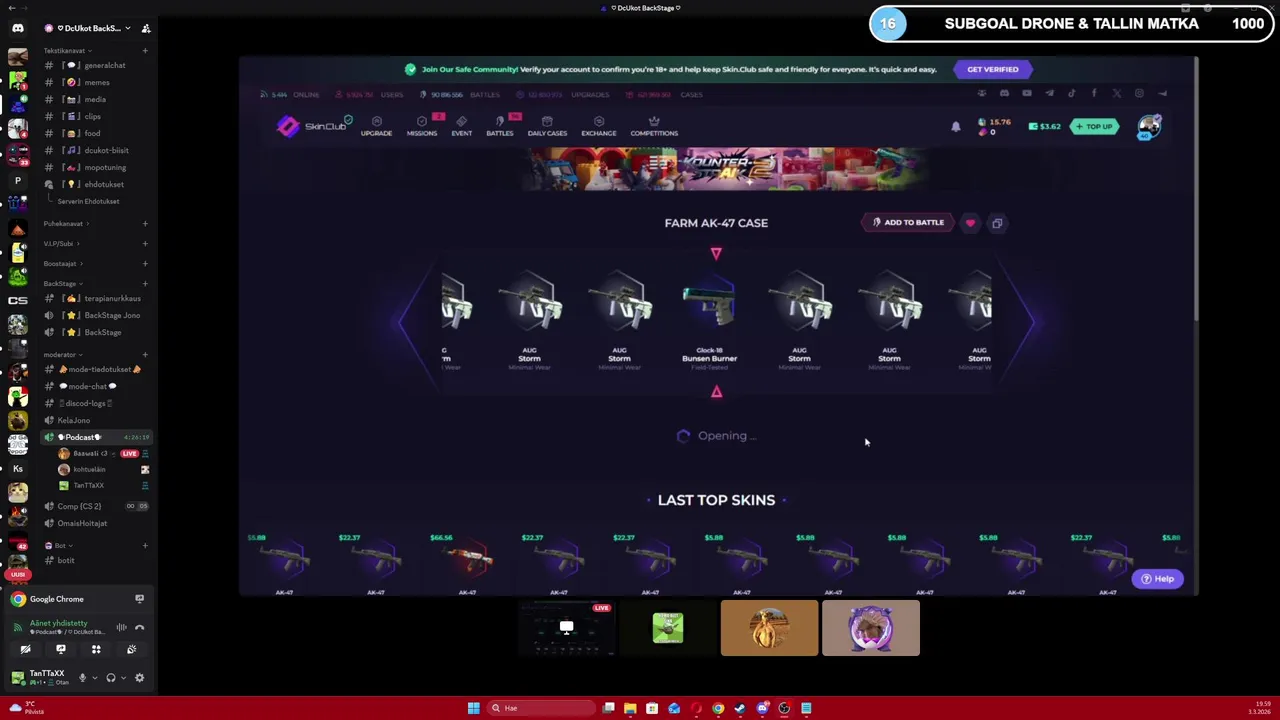Screen dimensions: 1280x720
Task: Click the Get Verified button
Action: click(x=992, y=69)
